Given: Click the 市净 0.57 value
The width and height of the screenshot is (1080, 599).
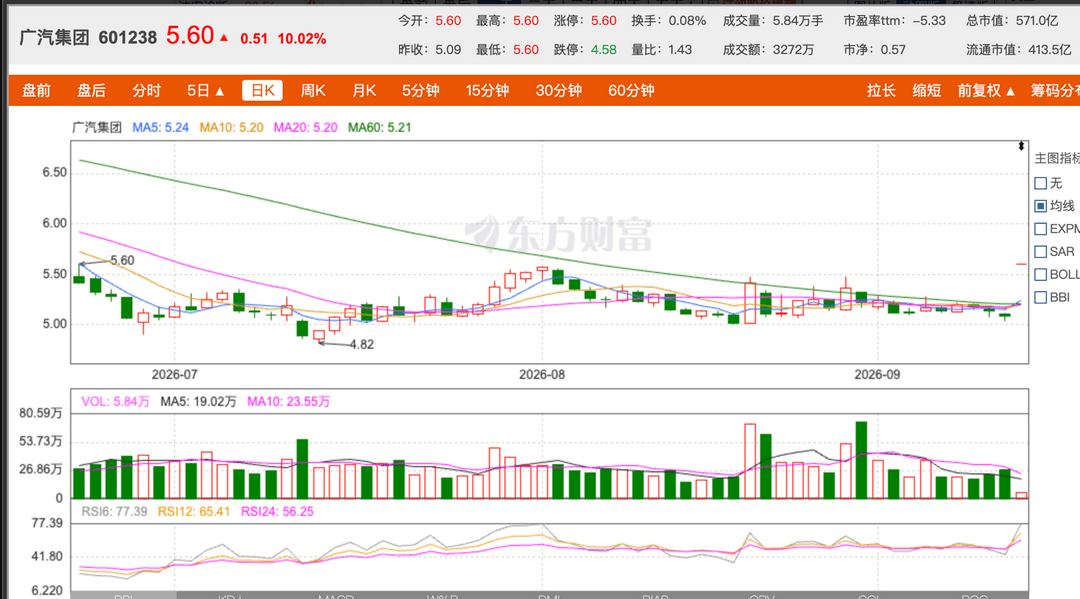Looking at the screenshot, I should pyautogui.click(x=893, y=50).
